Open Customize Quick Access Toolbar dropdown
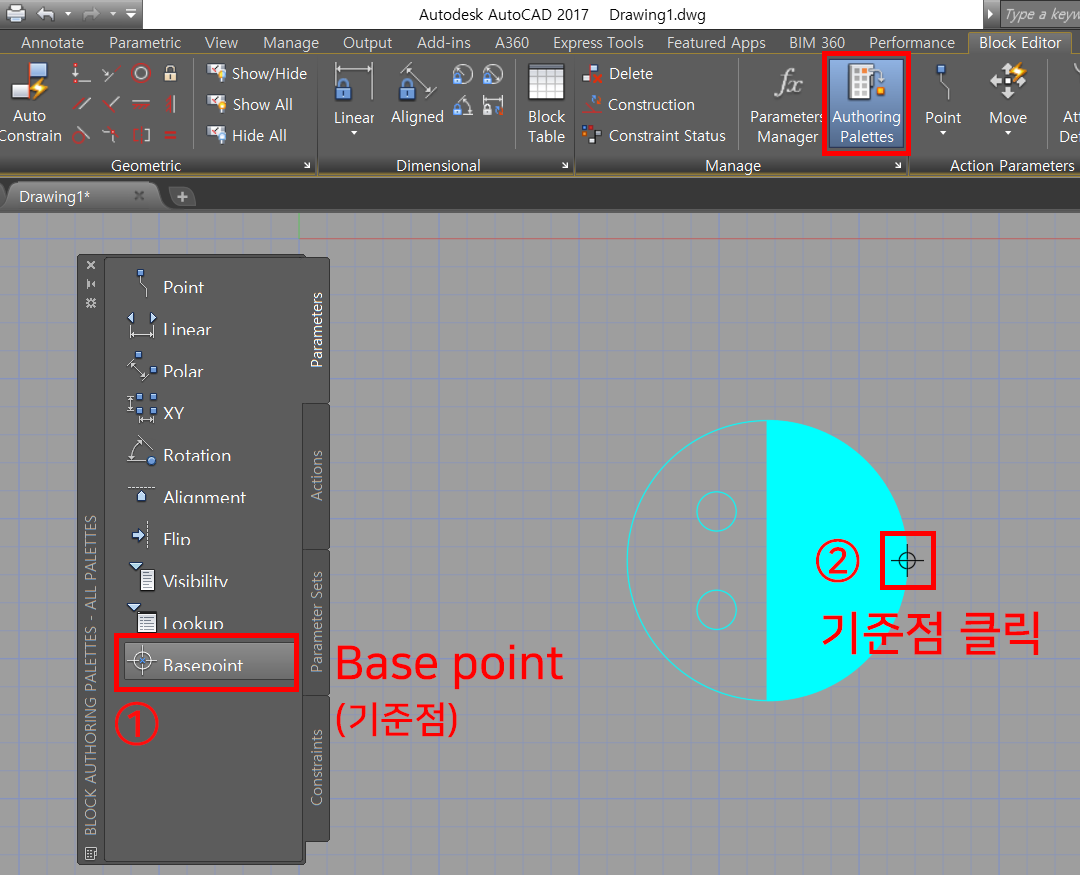This screenshot has height=875, width=1080. pyautogui.click(x=132, y=14)
